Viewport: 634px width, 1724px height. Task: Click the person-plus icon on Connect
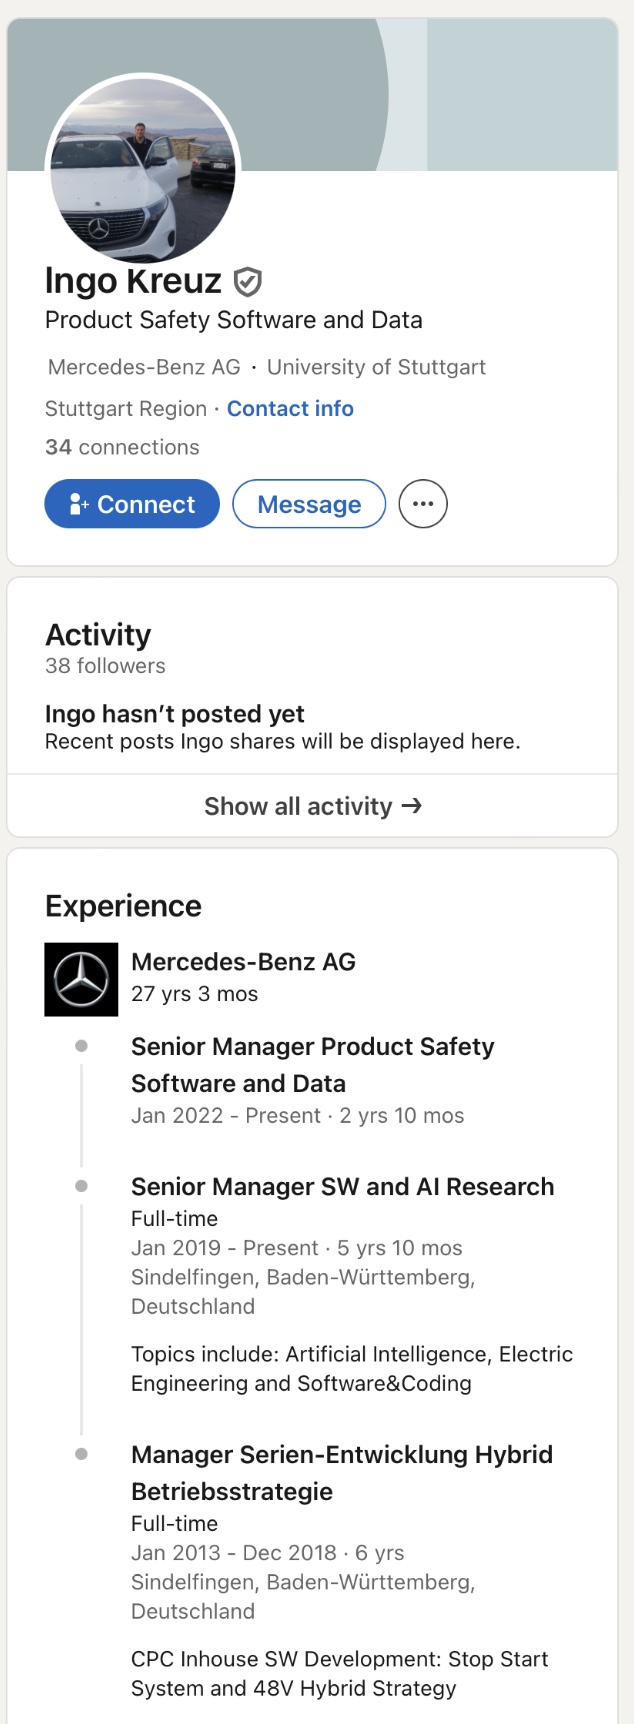tap(79, 505)
